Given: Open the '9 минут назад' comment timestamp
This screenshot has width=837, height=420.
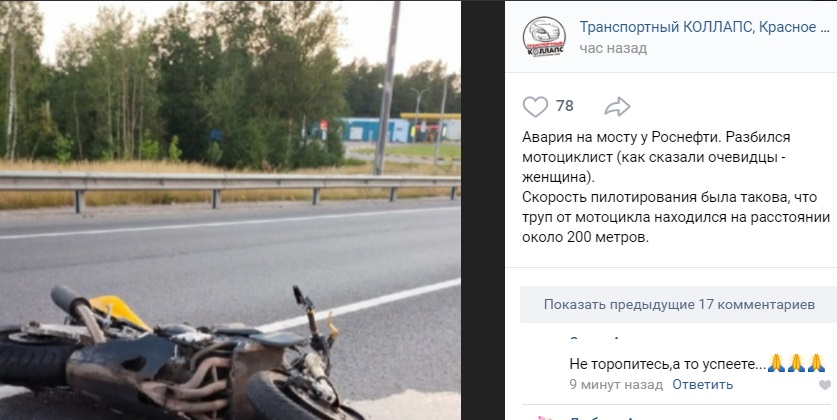Looking at the screenshot, I should (x=616, y=384).
